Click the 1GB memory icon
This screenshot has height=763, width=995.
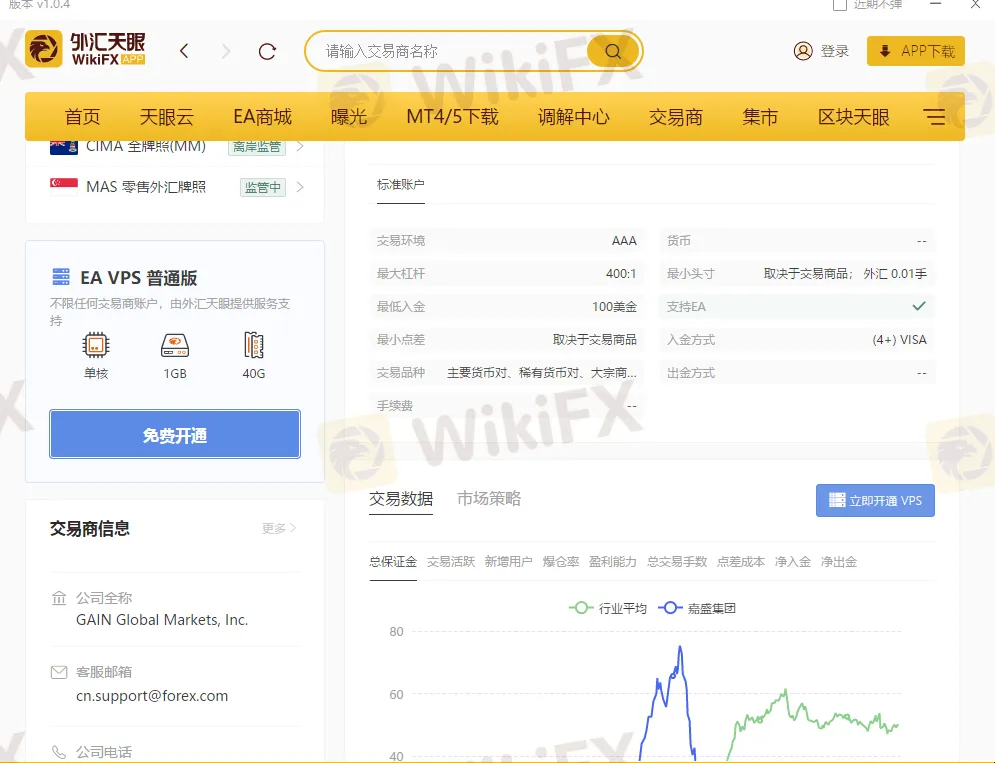(174, 345)
